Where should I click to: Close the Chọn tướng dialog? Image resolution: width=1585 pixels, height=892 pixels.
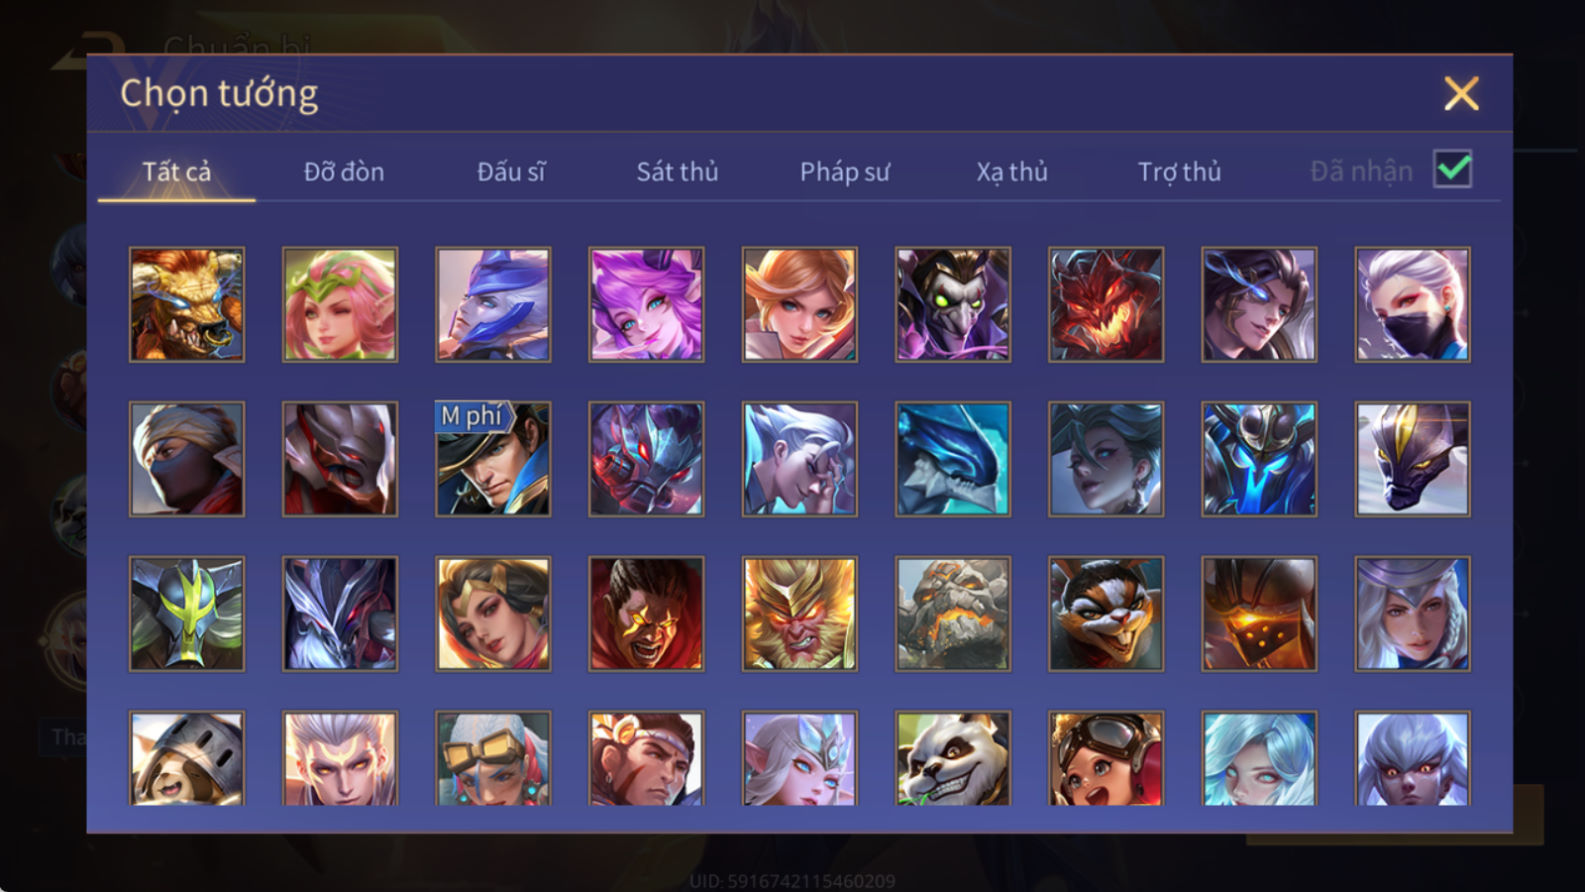pyautogui.click(x=1461, y=94)
